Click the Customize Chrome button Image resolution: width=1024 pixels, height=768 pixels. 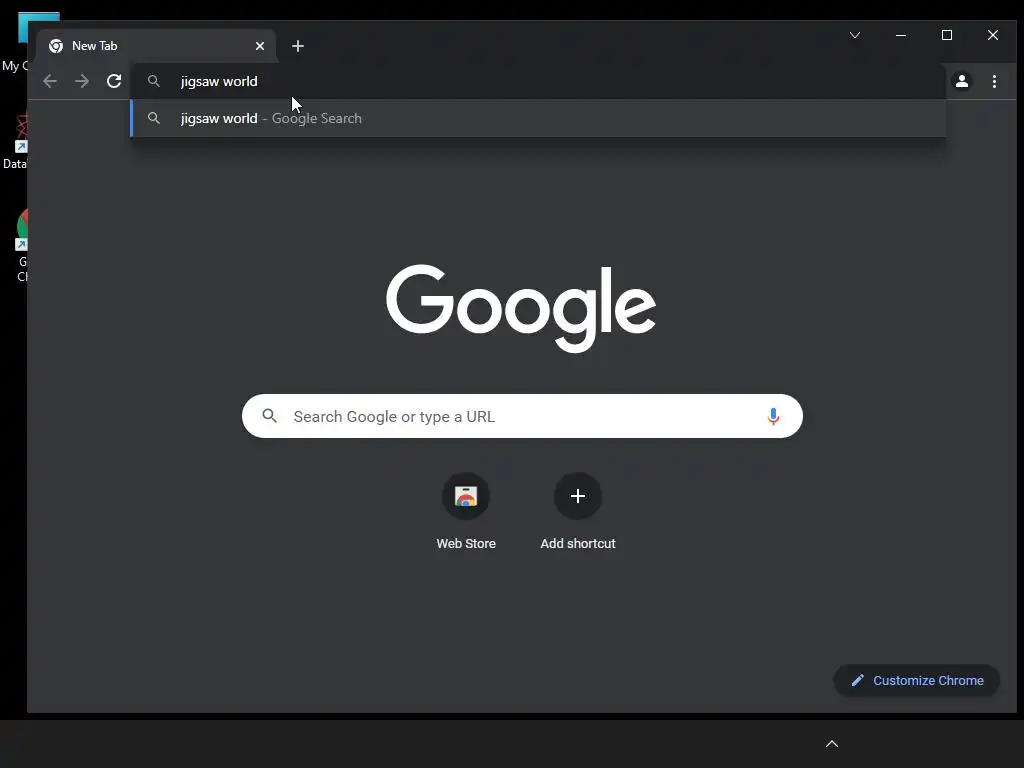point(917,680)
